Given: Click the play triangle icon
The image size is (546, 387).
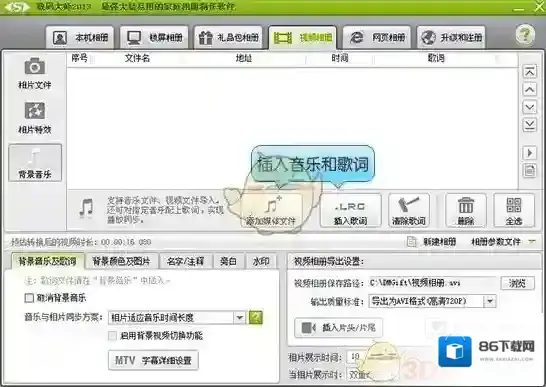Looking at the screenshot, I should click(x=530, y=153).
